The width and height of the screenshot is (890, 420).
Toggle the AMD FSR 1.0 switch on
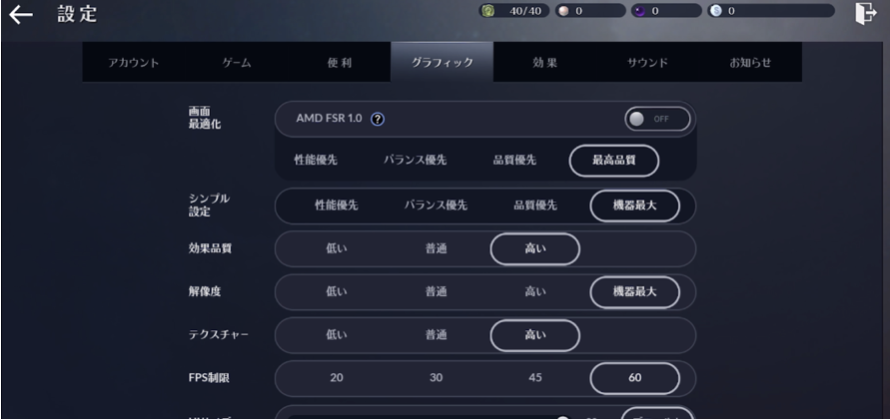pos(656,119)
